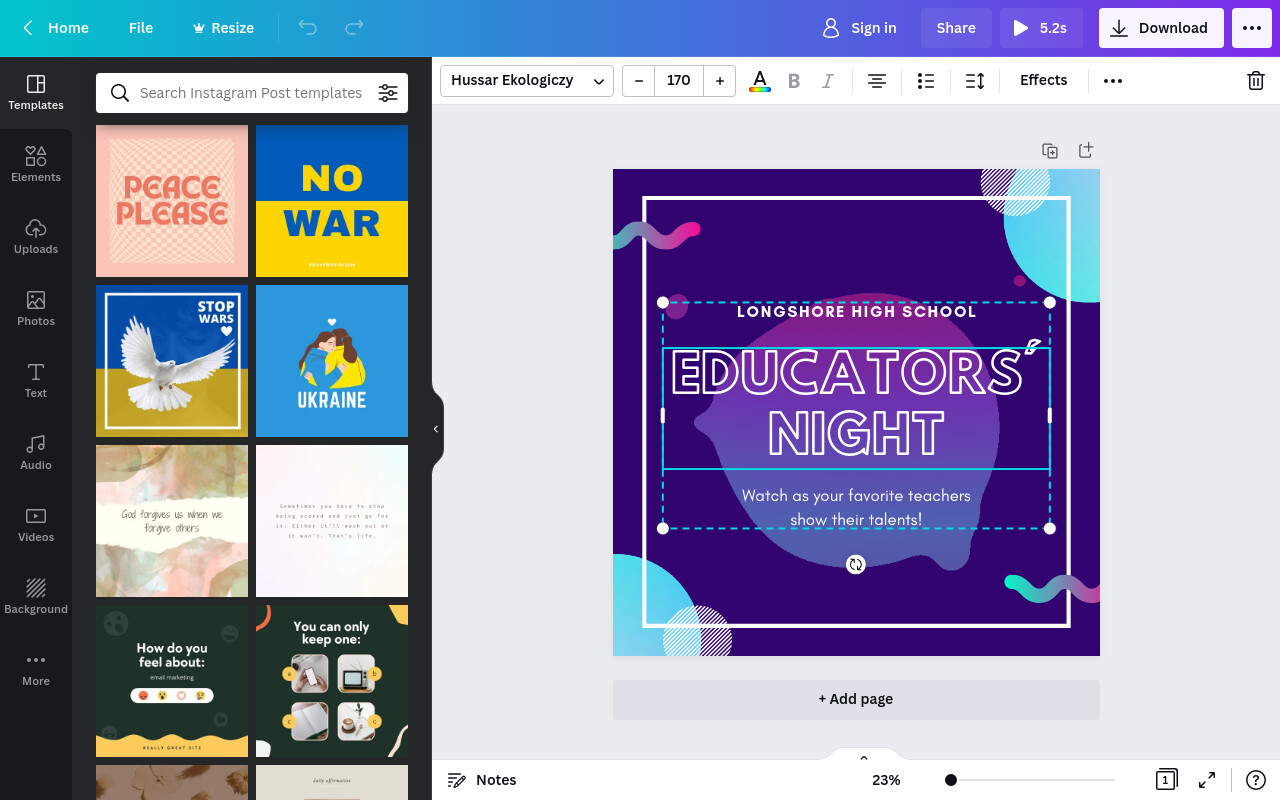Open the File menu
1280x800 pixels.
click(x=141, y=28)
